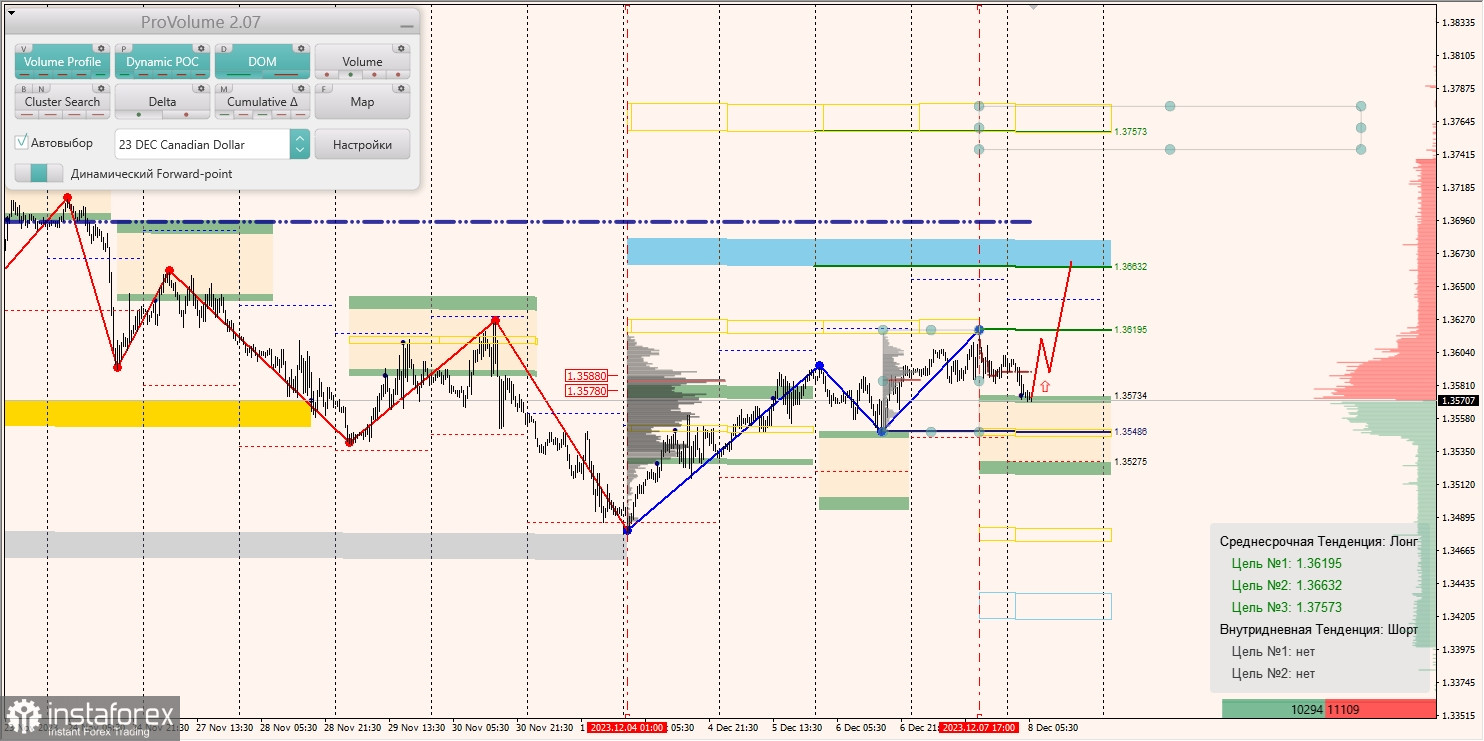Uncheck the Автовыбор checkbox
1484x741 pixels.
click(22, 142)
